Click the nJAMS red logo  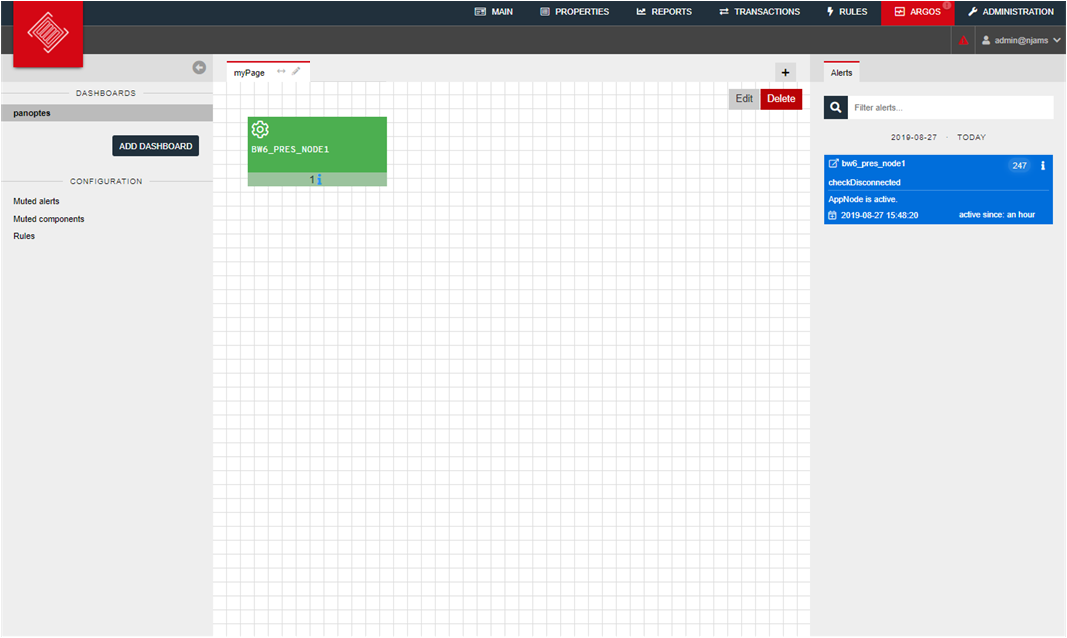(48, 33)
